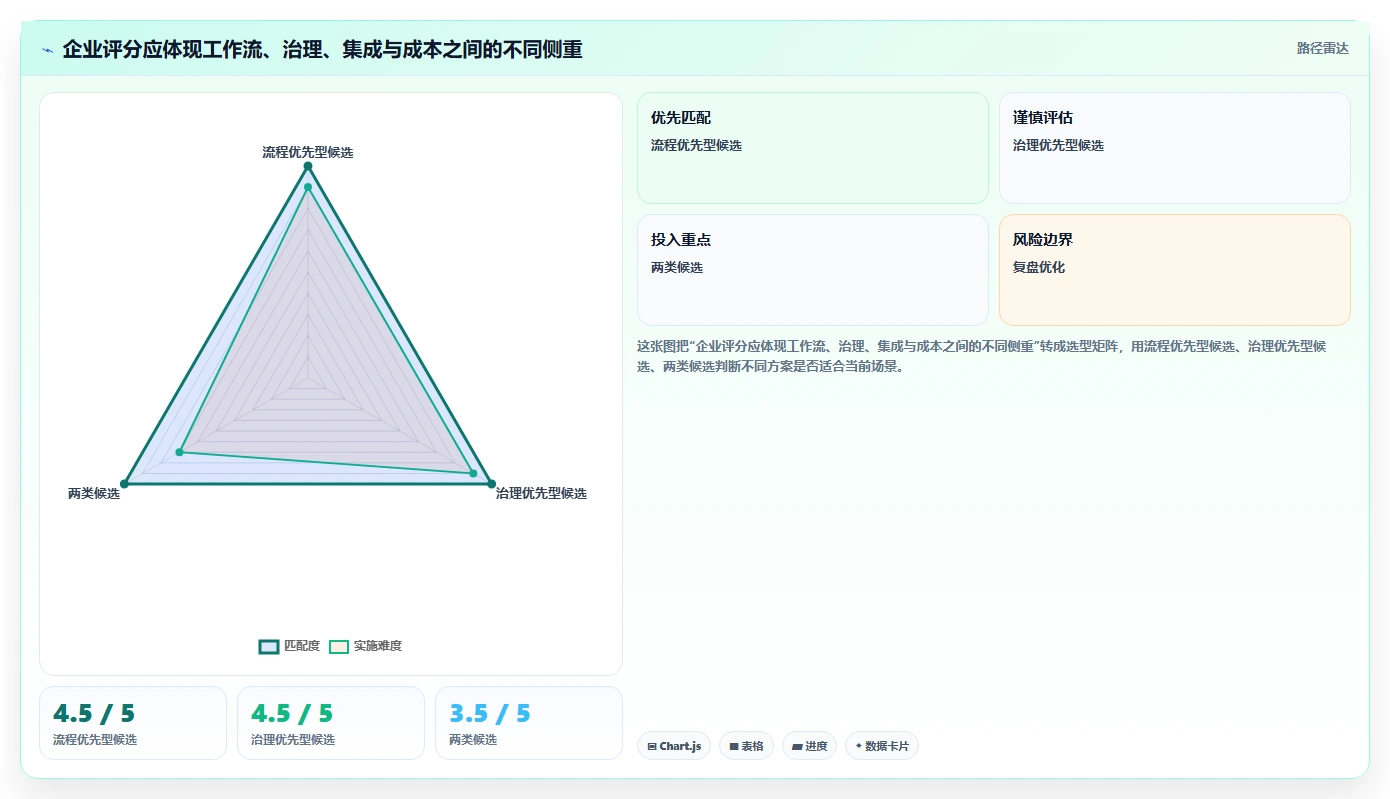1390x799 pixels.
Task: Open the 优先匹配 card
Action: point(812,148)
